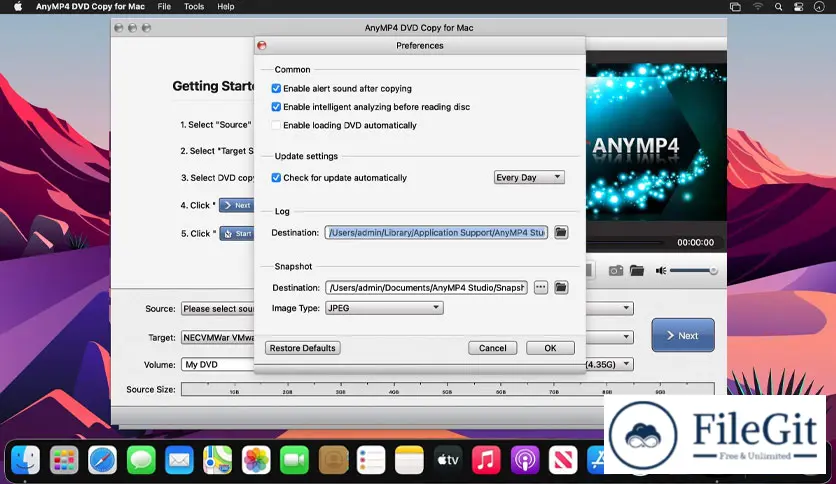Image resolution: width=836 pixels, height=484 pixels.
Task: Open Log destination folder icon
Action: pos(561,232)
